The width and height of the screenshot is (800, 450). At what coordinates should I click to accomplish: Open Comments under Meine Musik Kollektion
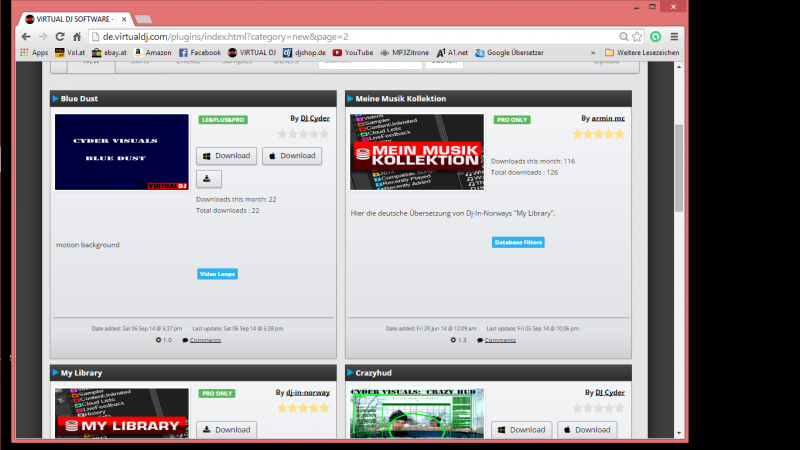500,340
